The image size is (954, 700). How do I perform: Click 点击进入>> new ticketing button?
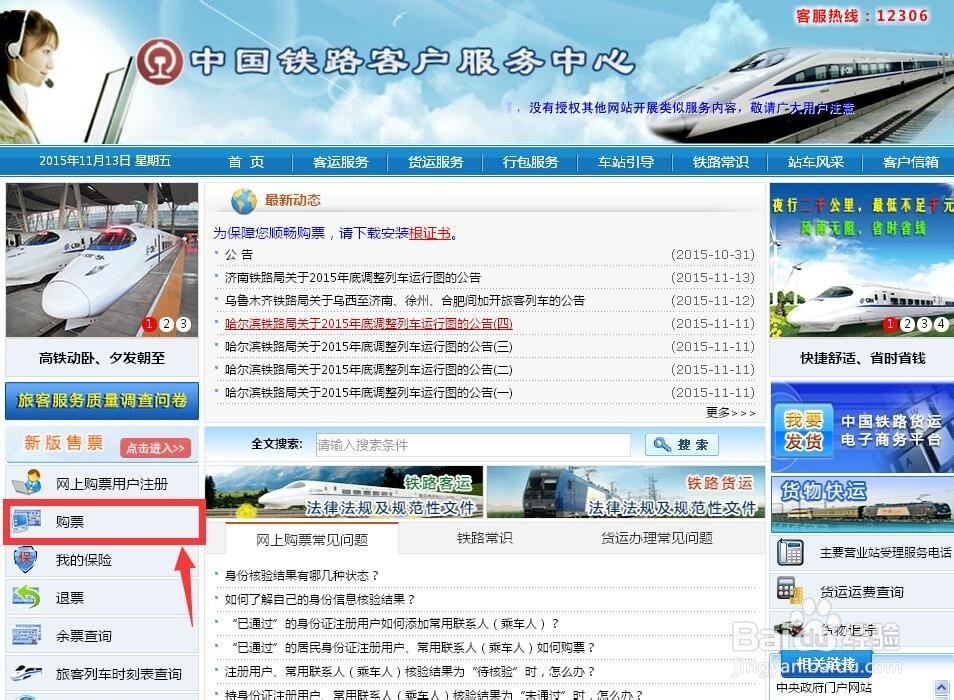click(x=155, y=448)
